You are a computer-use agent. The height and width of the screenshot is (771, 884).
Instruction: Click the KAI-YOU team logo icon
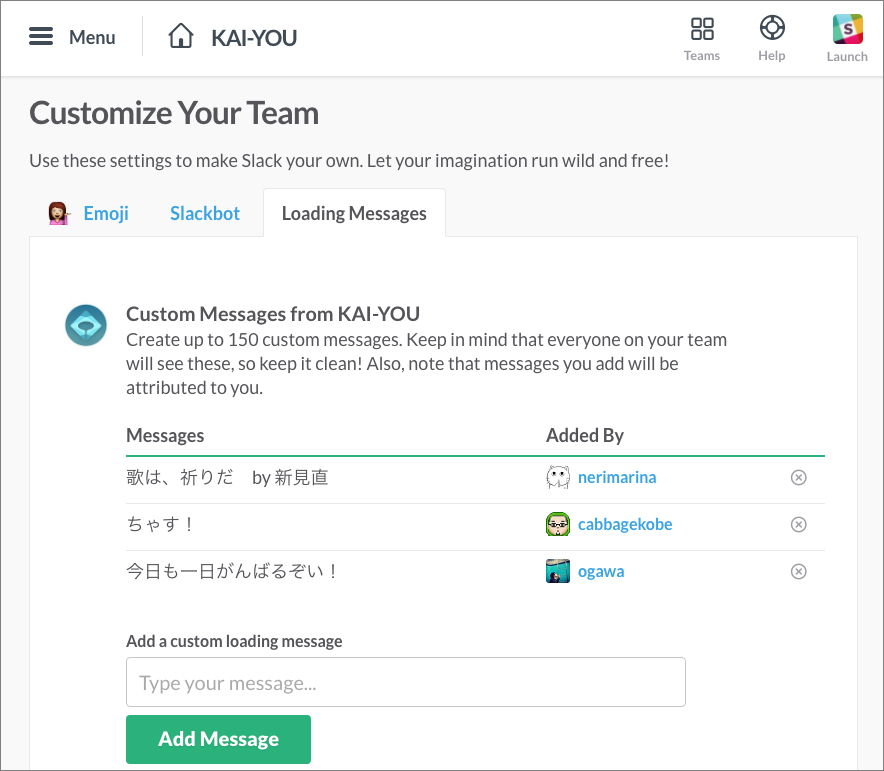click(x=86, y=325)
